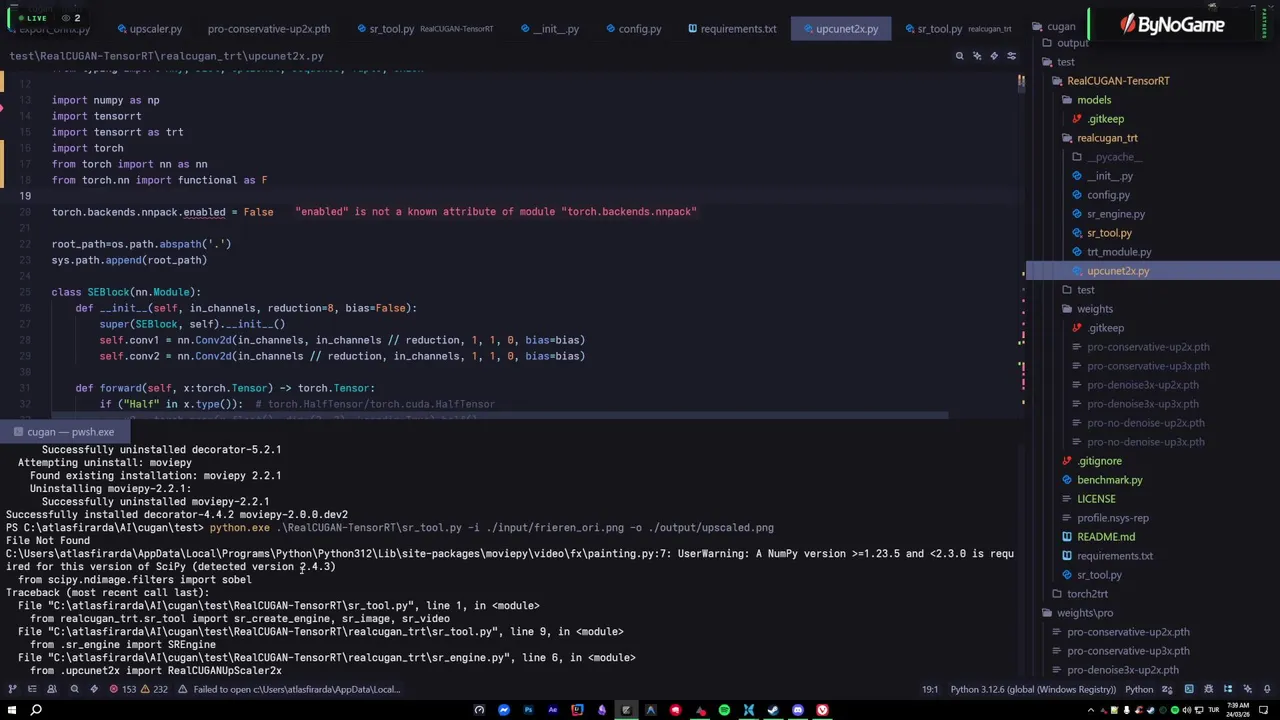This screenshot has width=1280, height=720.
Task: Open pro-denoise3x-up2x.pth in weights folder
Action: pyautogui.click(x=1142, y=385)
